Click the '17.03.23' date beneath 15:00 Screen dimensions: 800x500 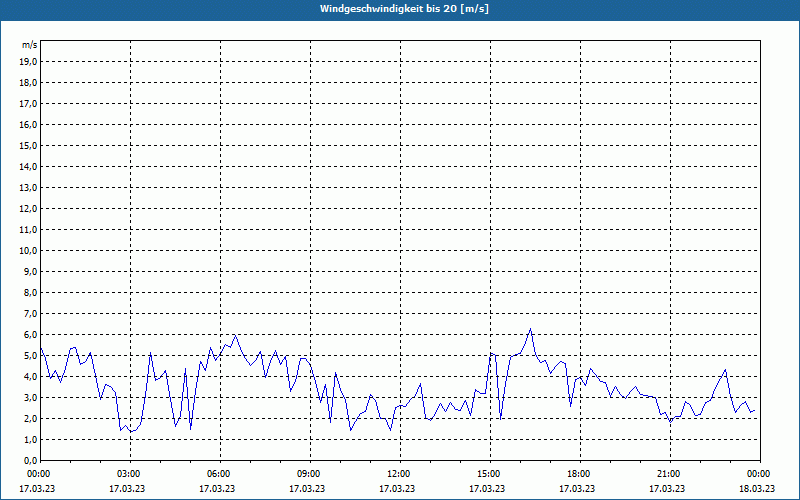pos(487,488)
